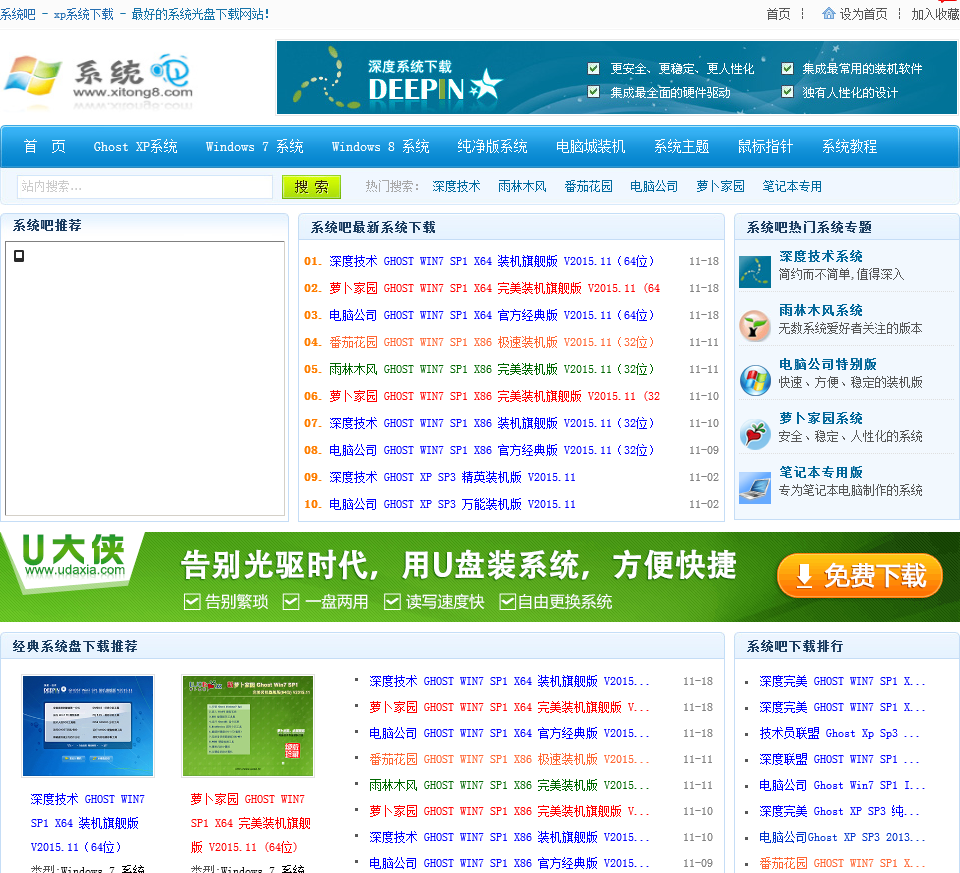Open the Ghost XP系统 nav item
Screen dimensions: 960x873
(135, 147)
